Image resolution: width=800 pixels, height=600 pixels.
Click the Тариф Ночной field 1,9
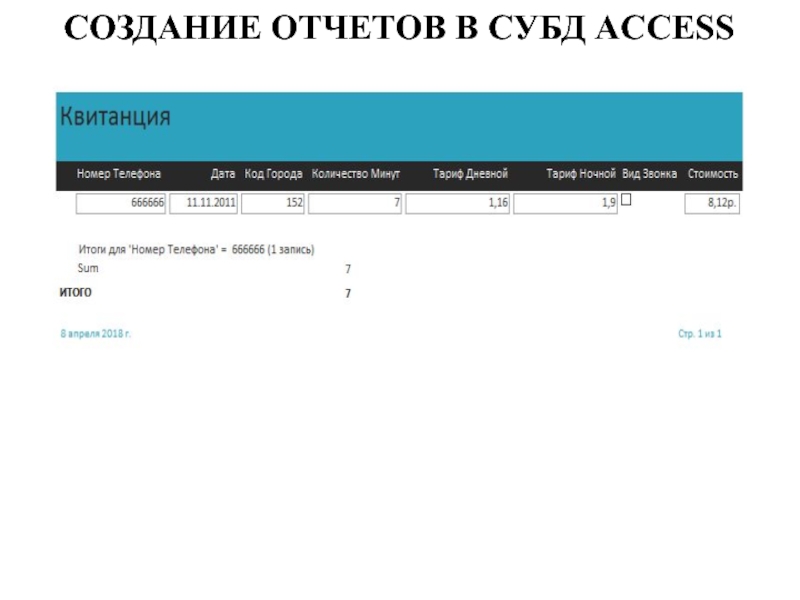(x=565, y=203)
